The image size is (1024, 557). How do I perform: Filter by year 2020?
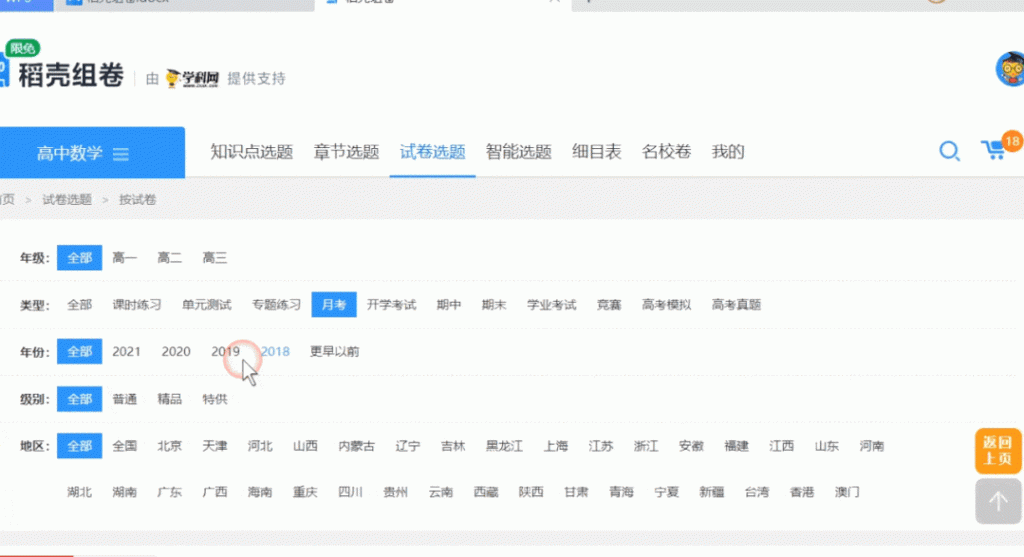click(x=176, y=351)
